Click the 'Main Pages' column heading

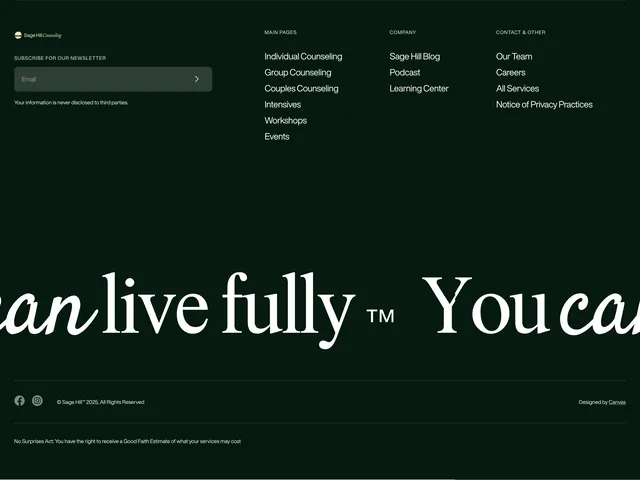[x=280, y=32]
